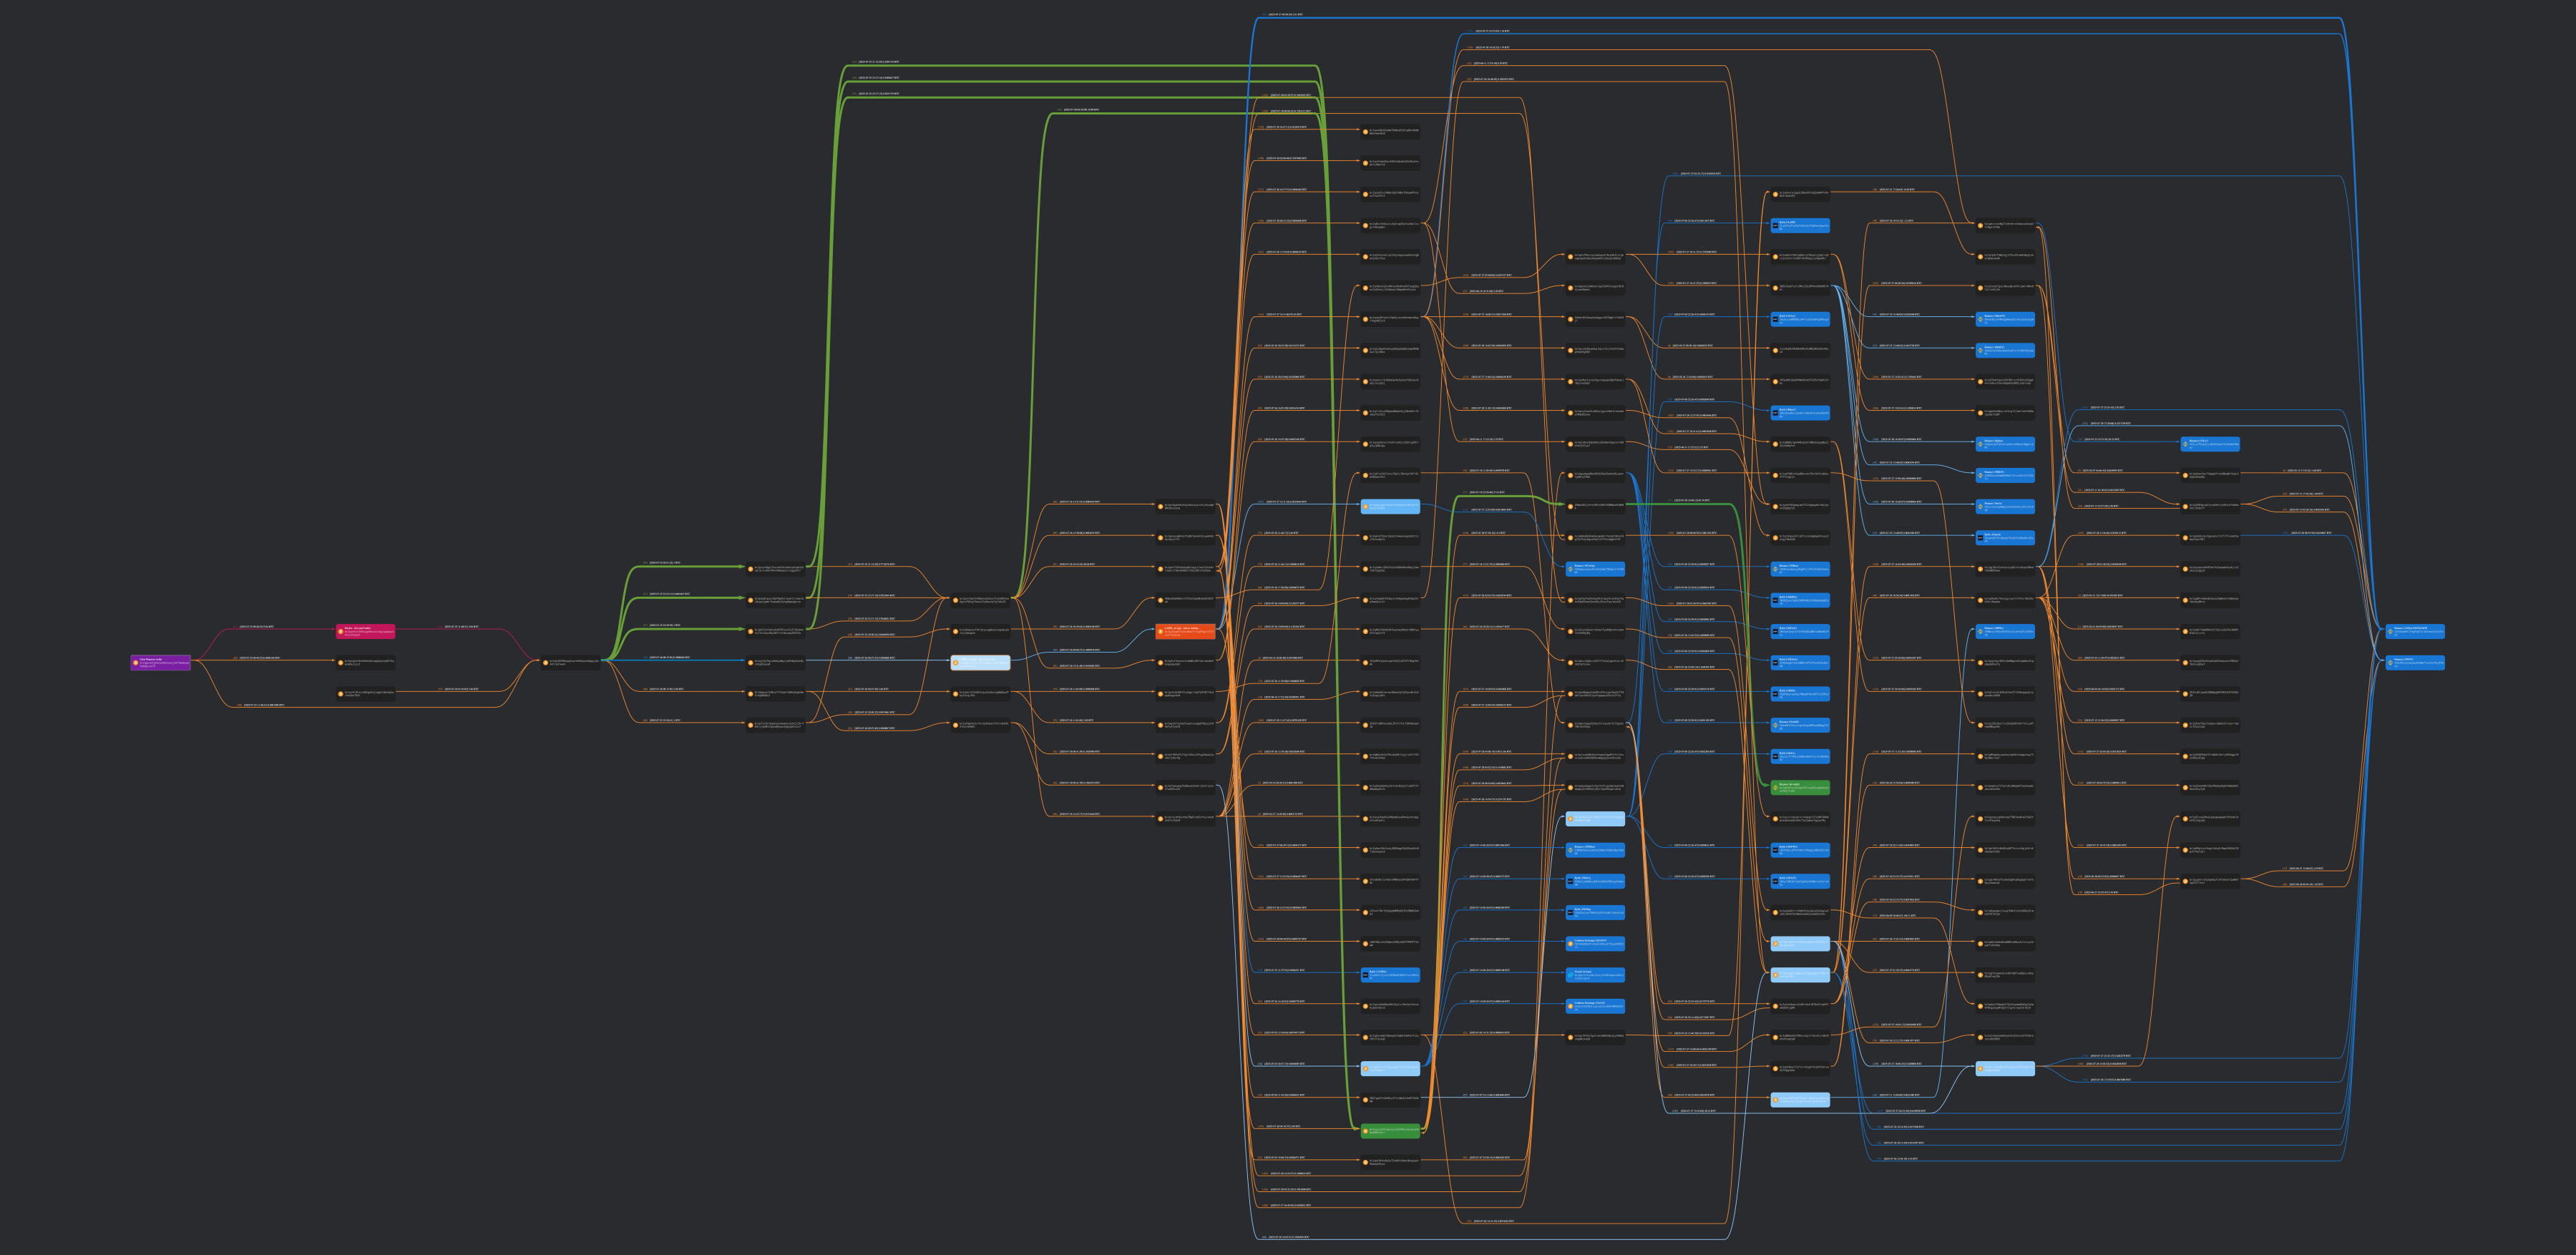
Task: Click Bybit logo on Bybit (13D7DU) node
Action: (1776, 850)
